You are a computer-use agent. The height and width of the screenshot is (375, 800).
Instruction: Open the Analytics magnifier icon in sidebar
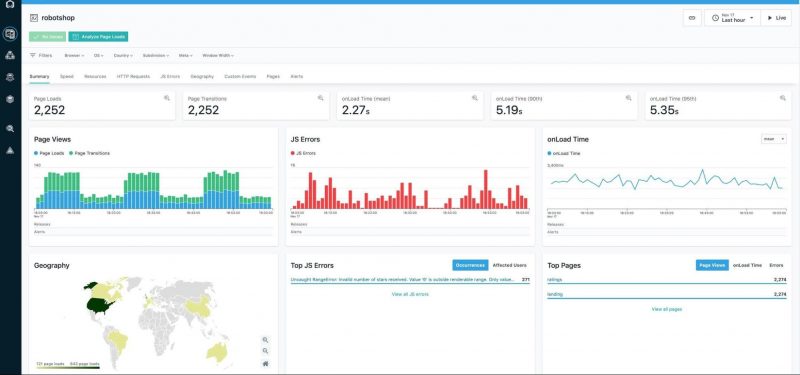(10, 129)
